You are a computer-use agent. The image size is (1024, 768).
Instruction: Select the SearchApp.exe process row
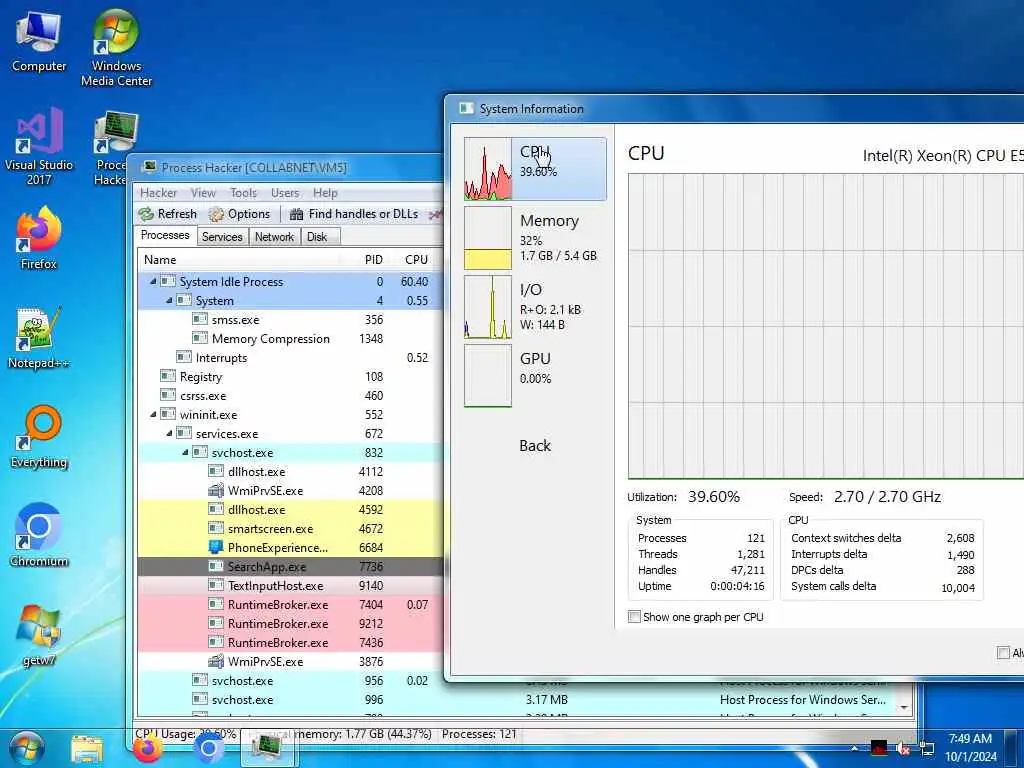coord(290,566)
